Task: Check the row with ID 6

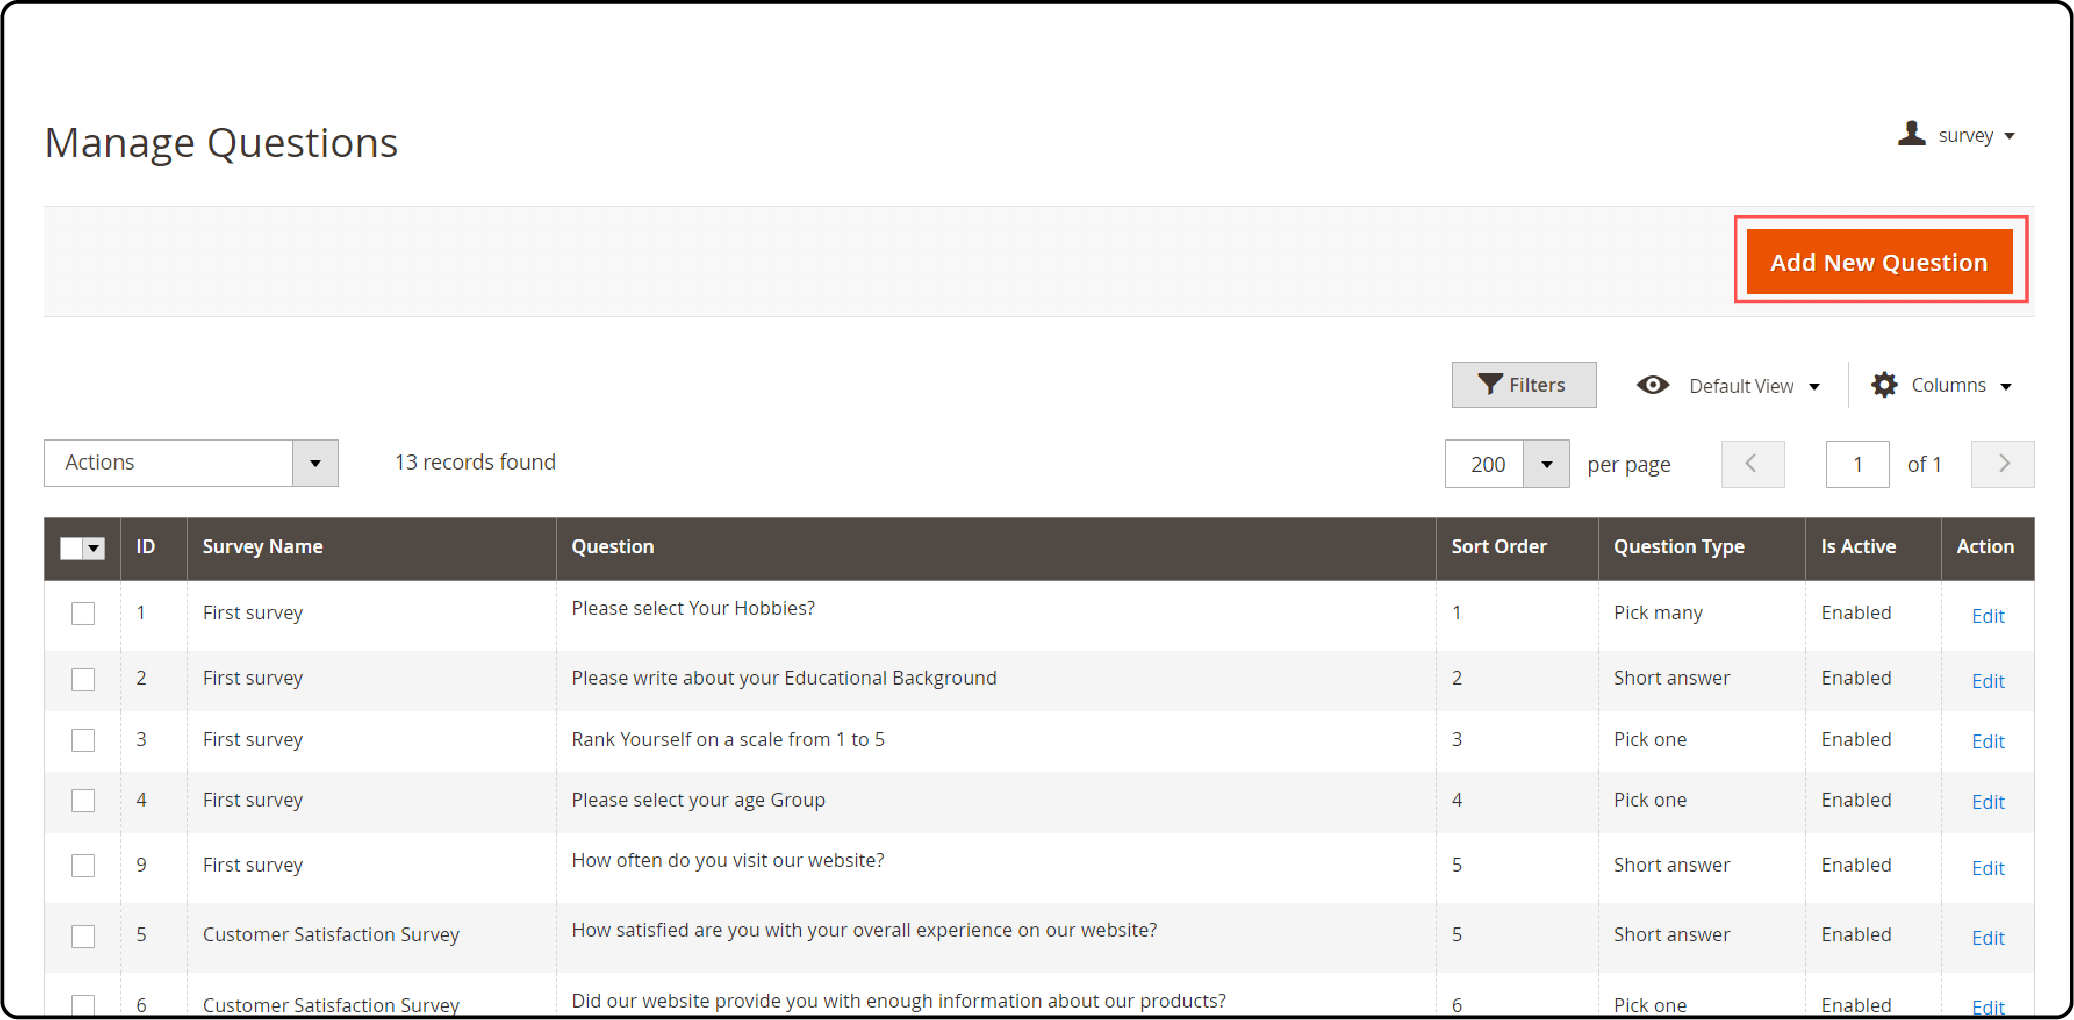Action: (x=83, y=1005)
